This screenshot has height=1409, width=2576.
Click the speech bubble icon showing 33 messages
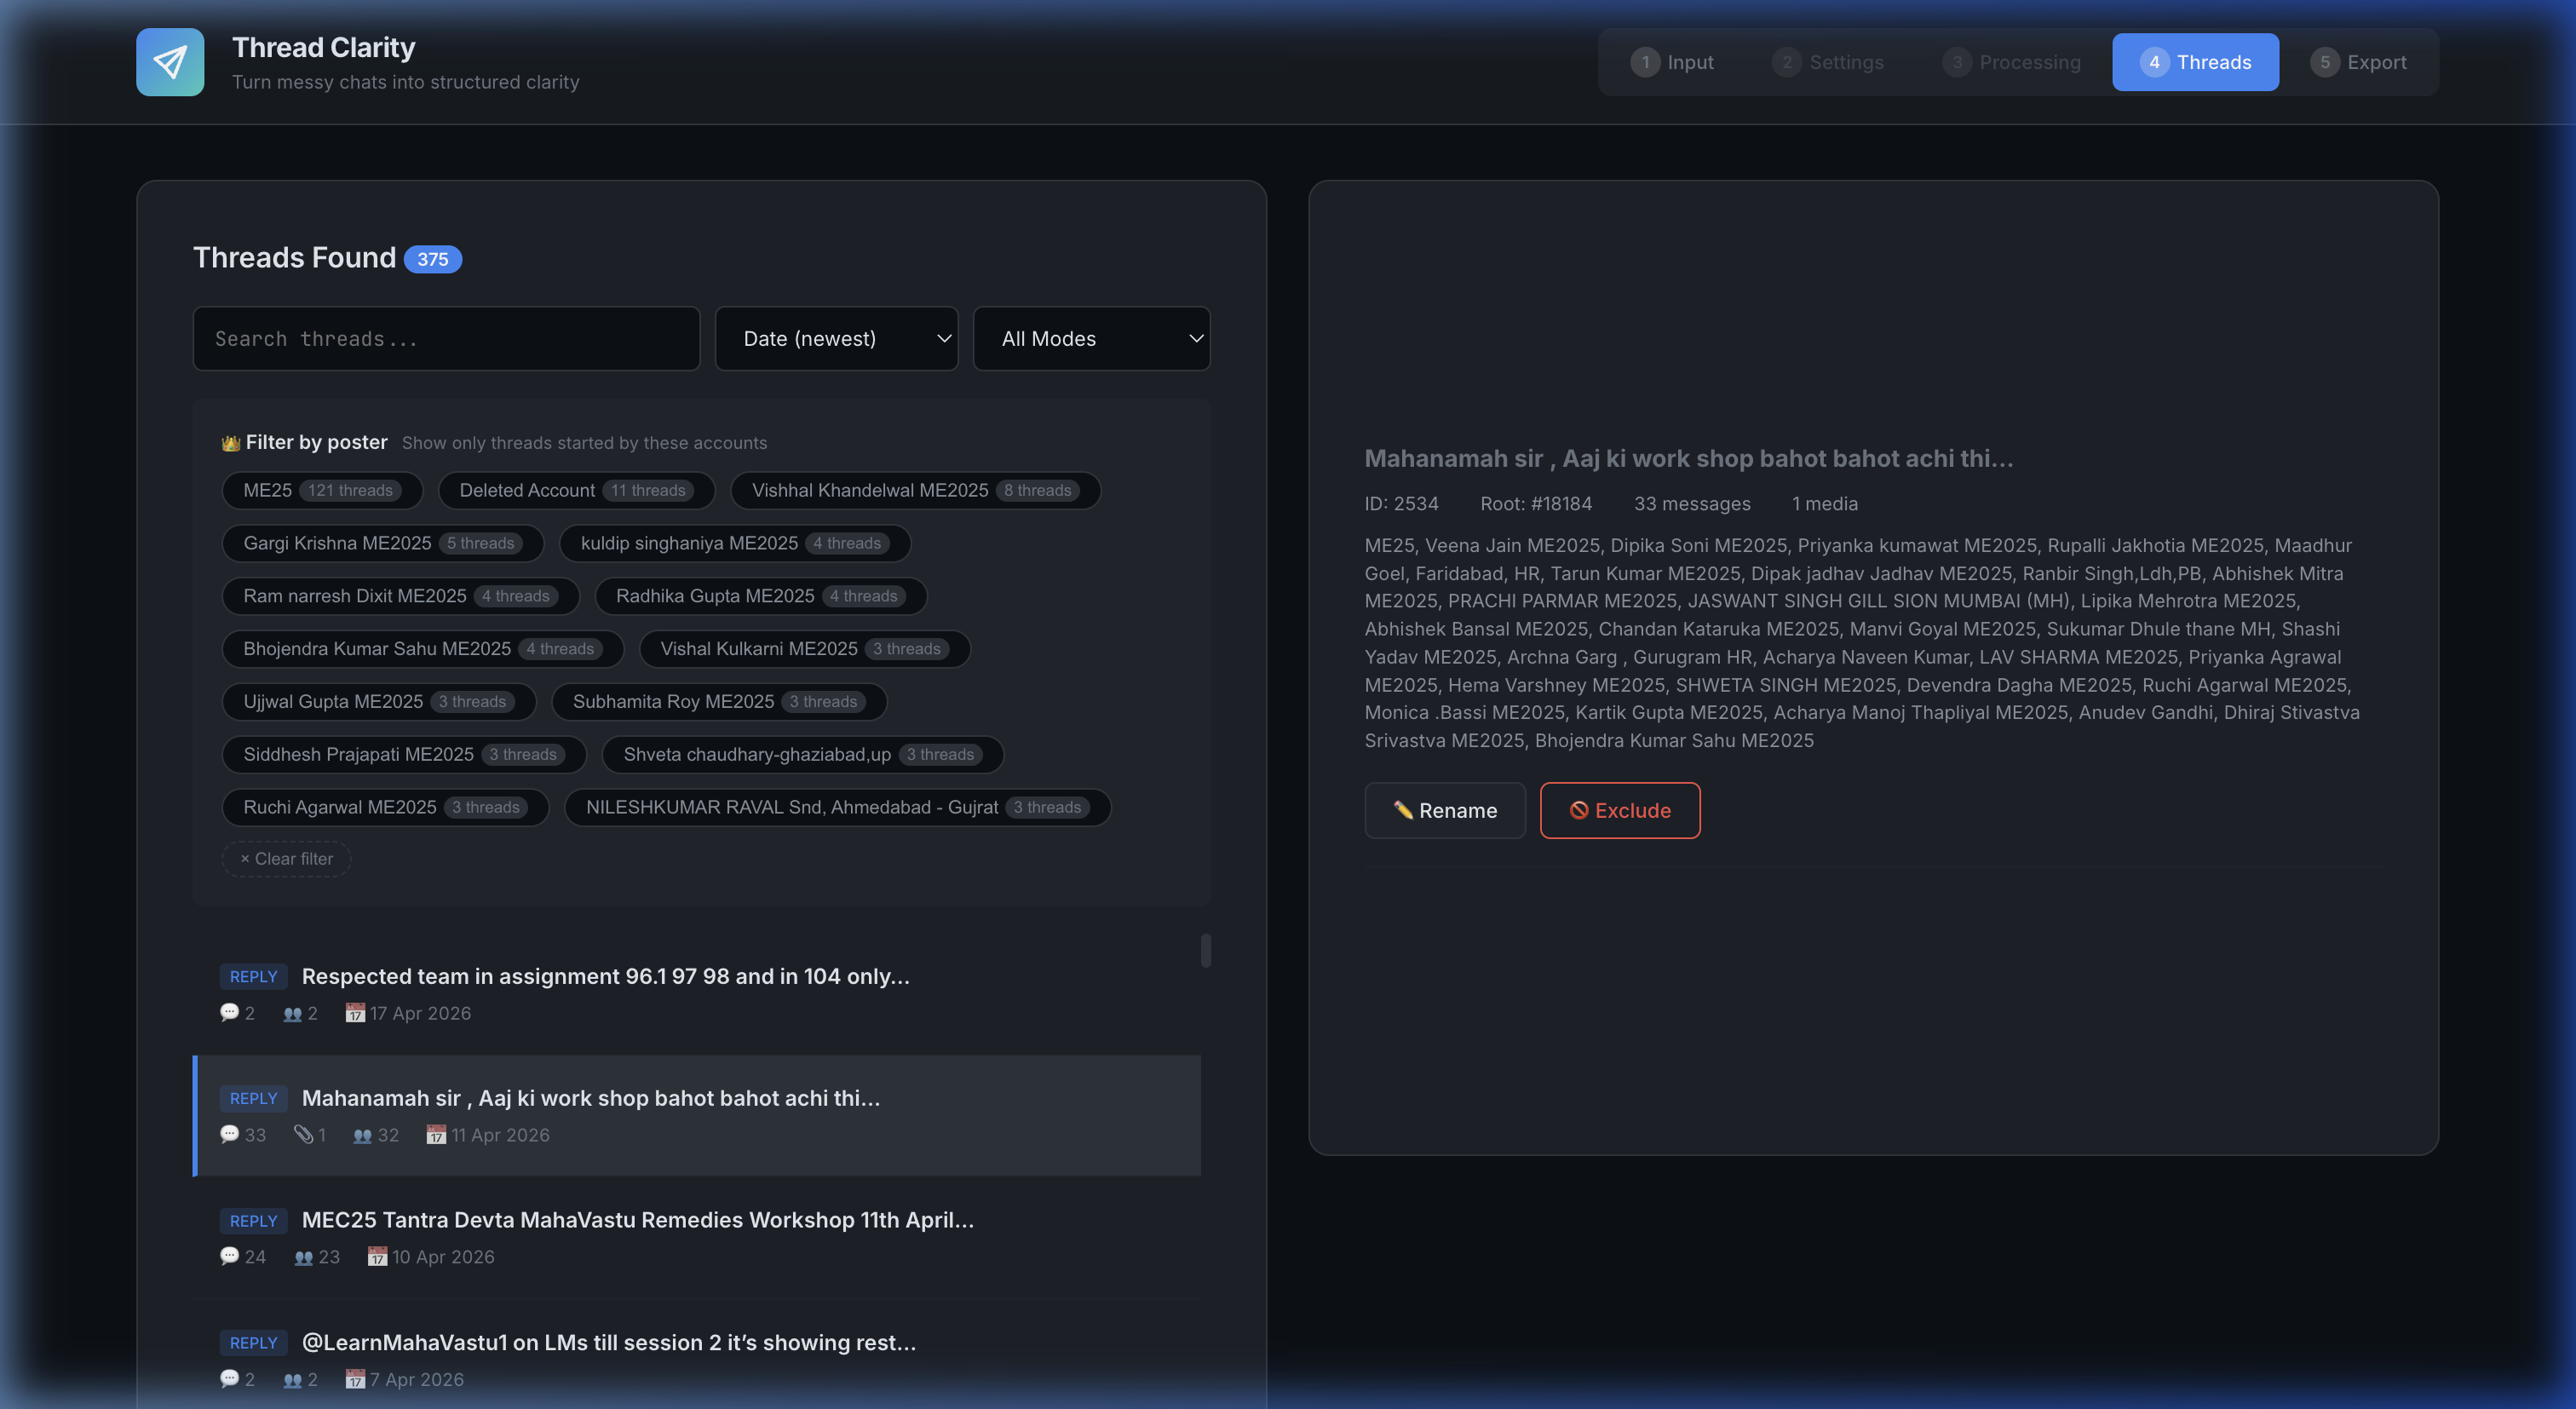[x=229, y=1135]
